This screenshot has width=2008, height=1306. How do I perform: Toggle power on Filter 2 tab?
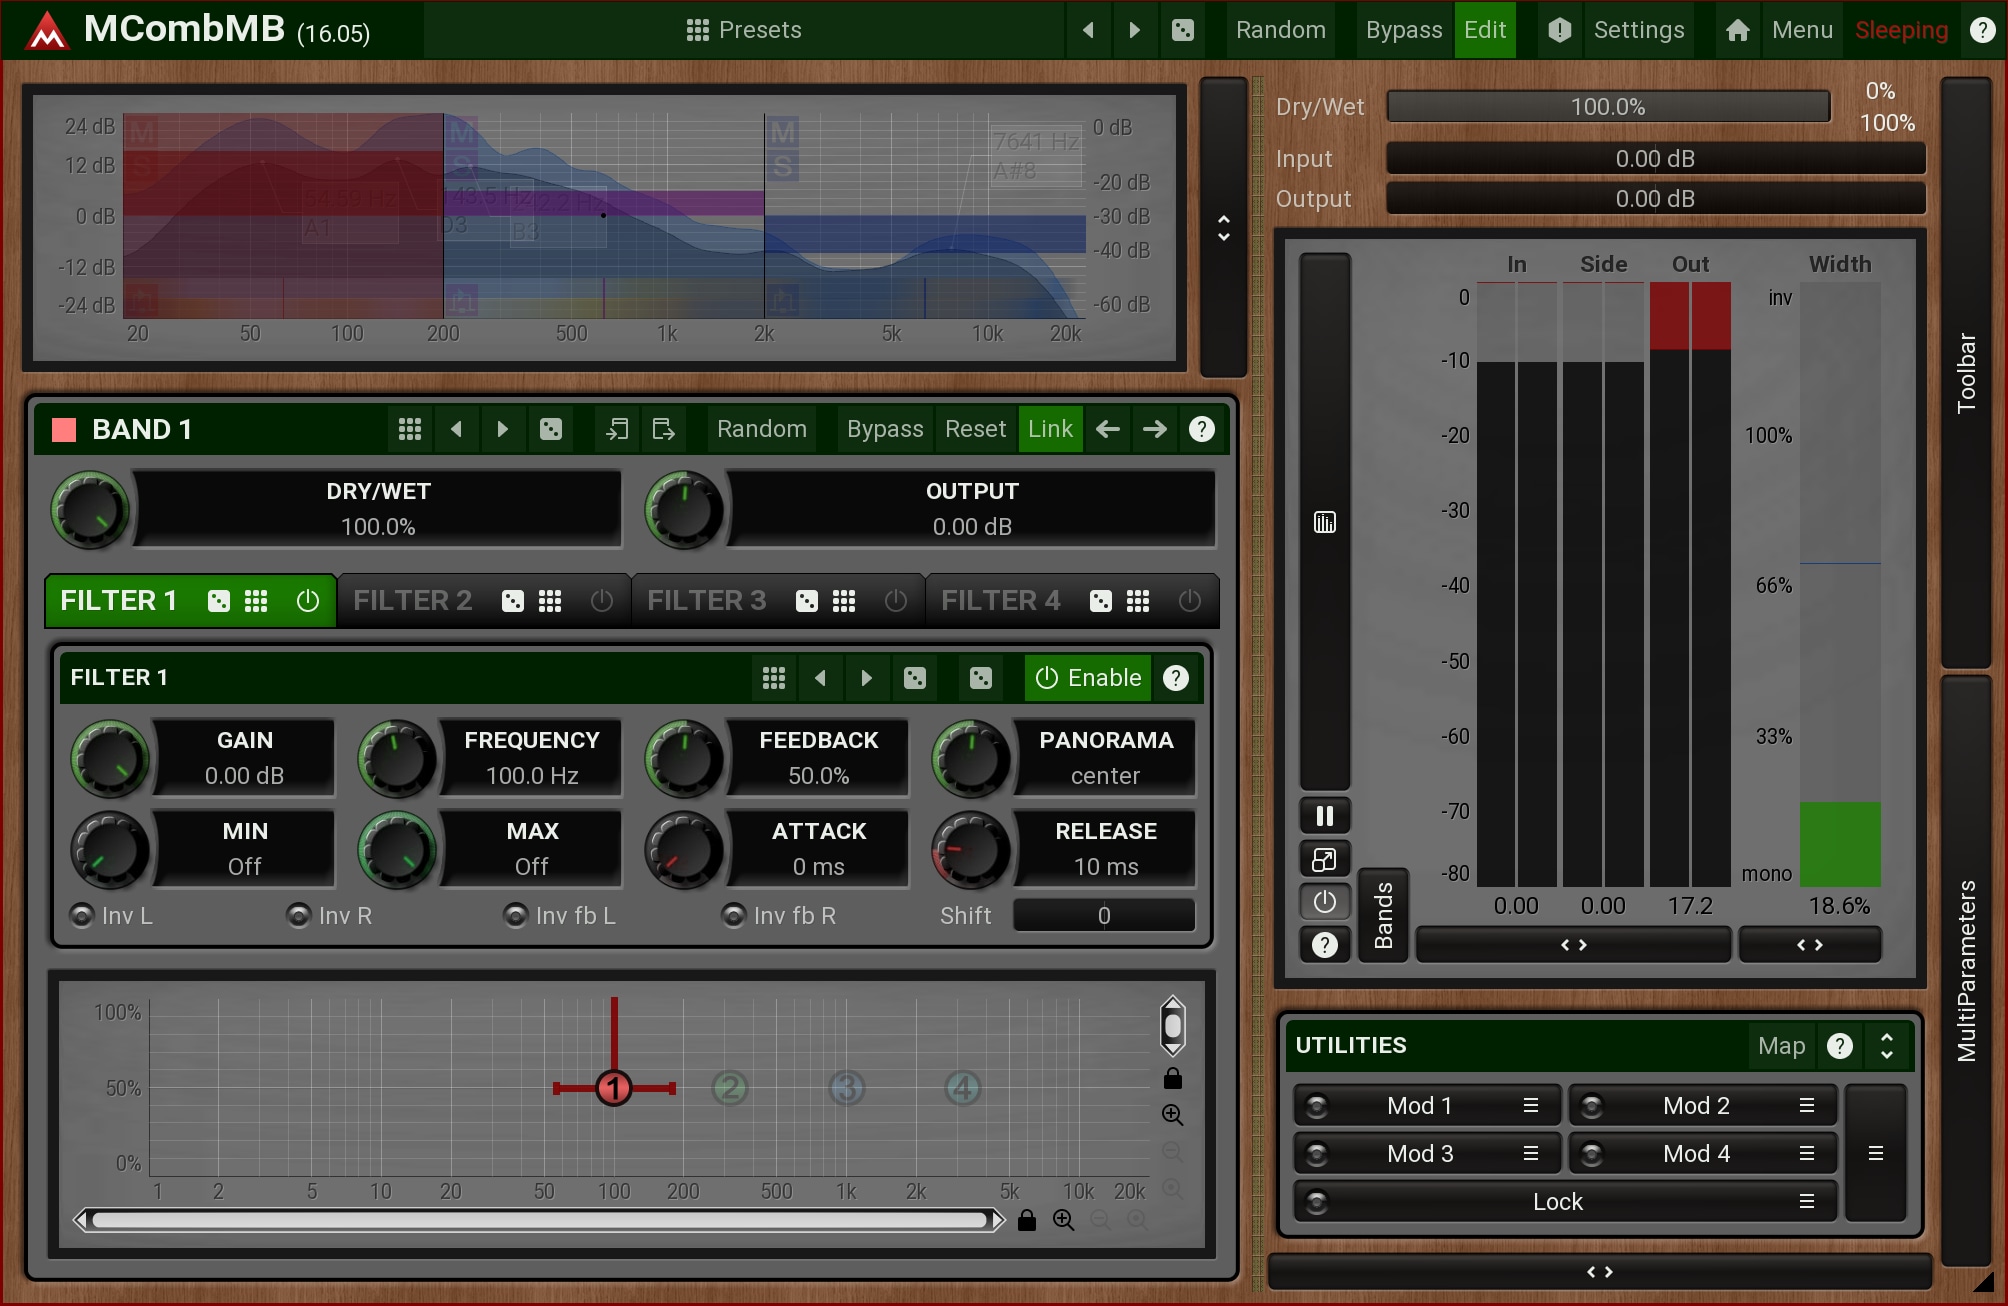(602, 601)
